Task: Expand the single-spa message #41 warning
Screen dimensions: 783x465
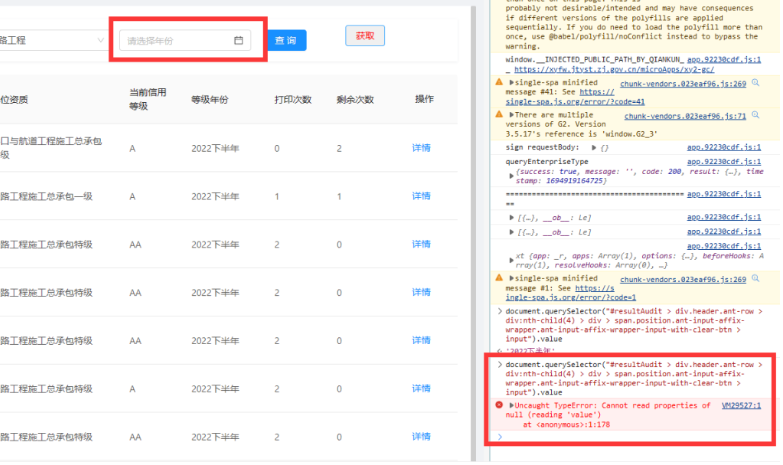Action: 511,82
